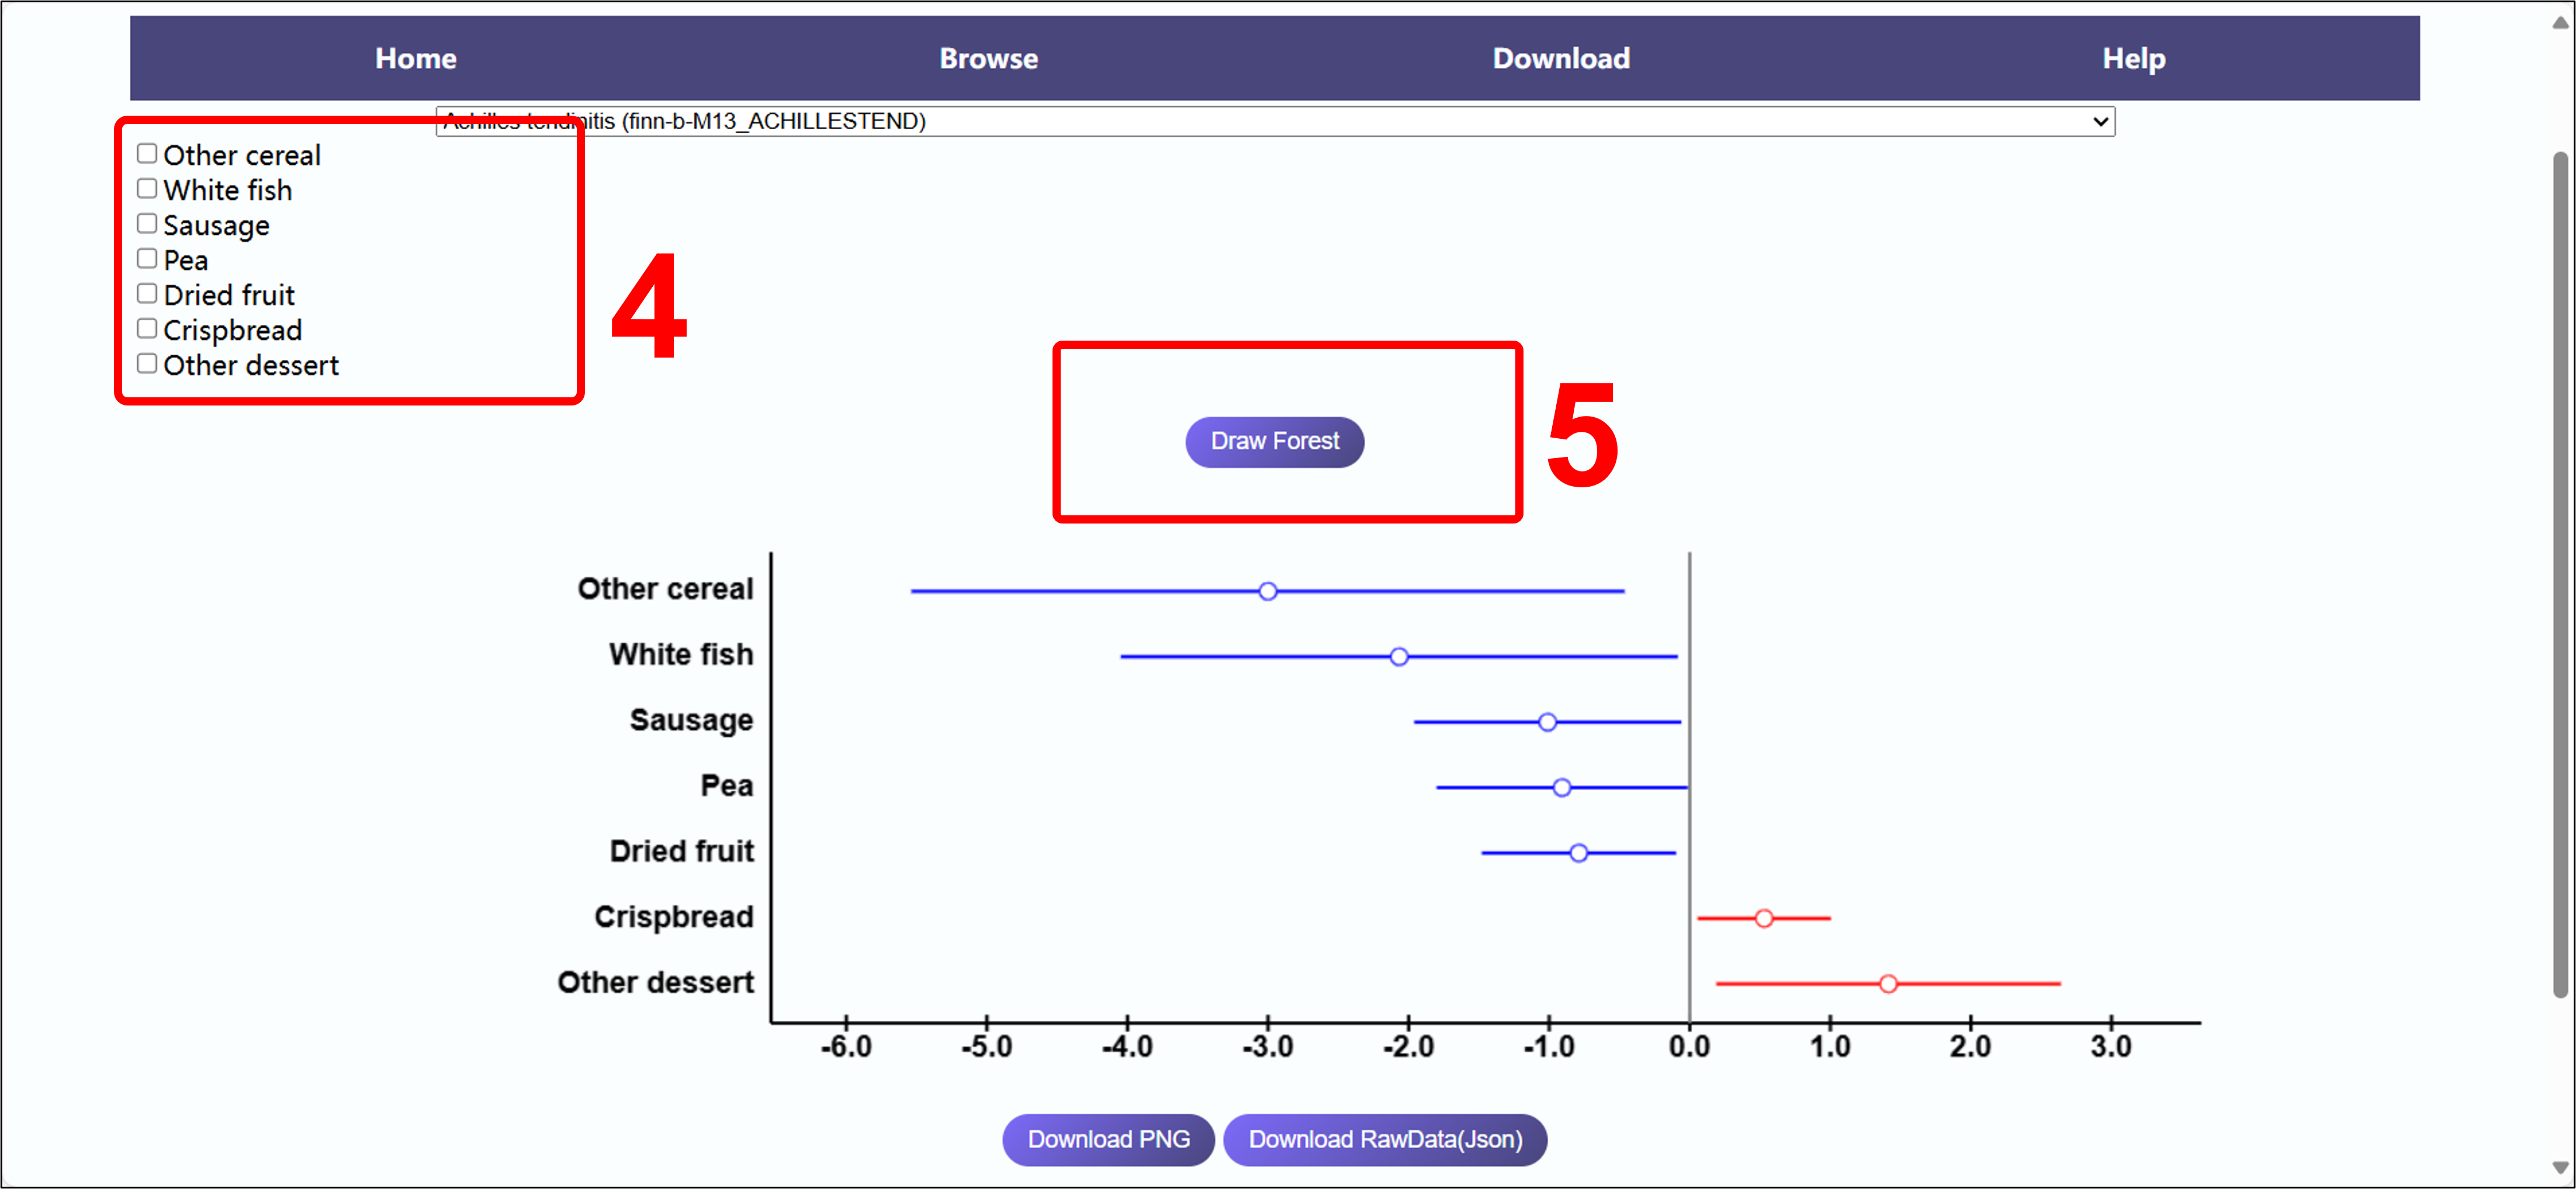The width and height of the screenshot is (2576, 1189).
Task: Open the Help menu item
Action: pos(2132,58)
